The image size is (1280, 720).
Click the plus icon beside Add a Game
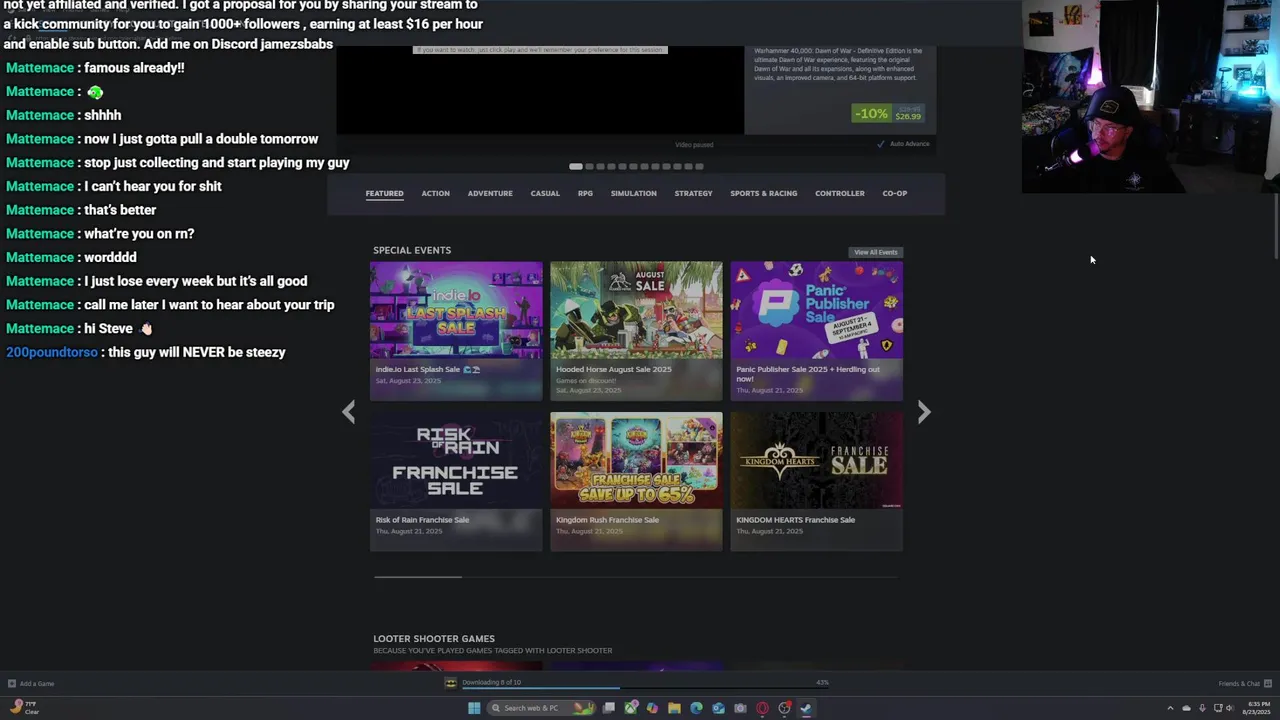point(12,684)
